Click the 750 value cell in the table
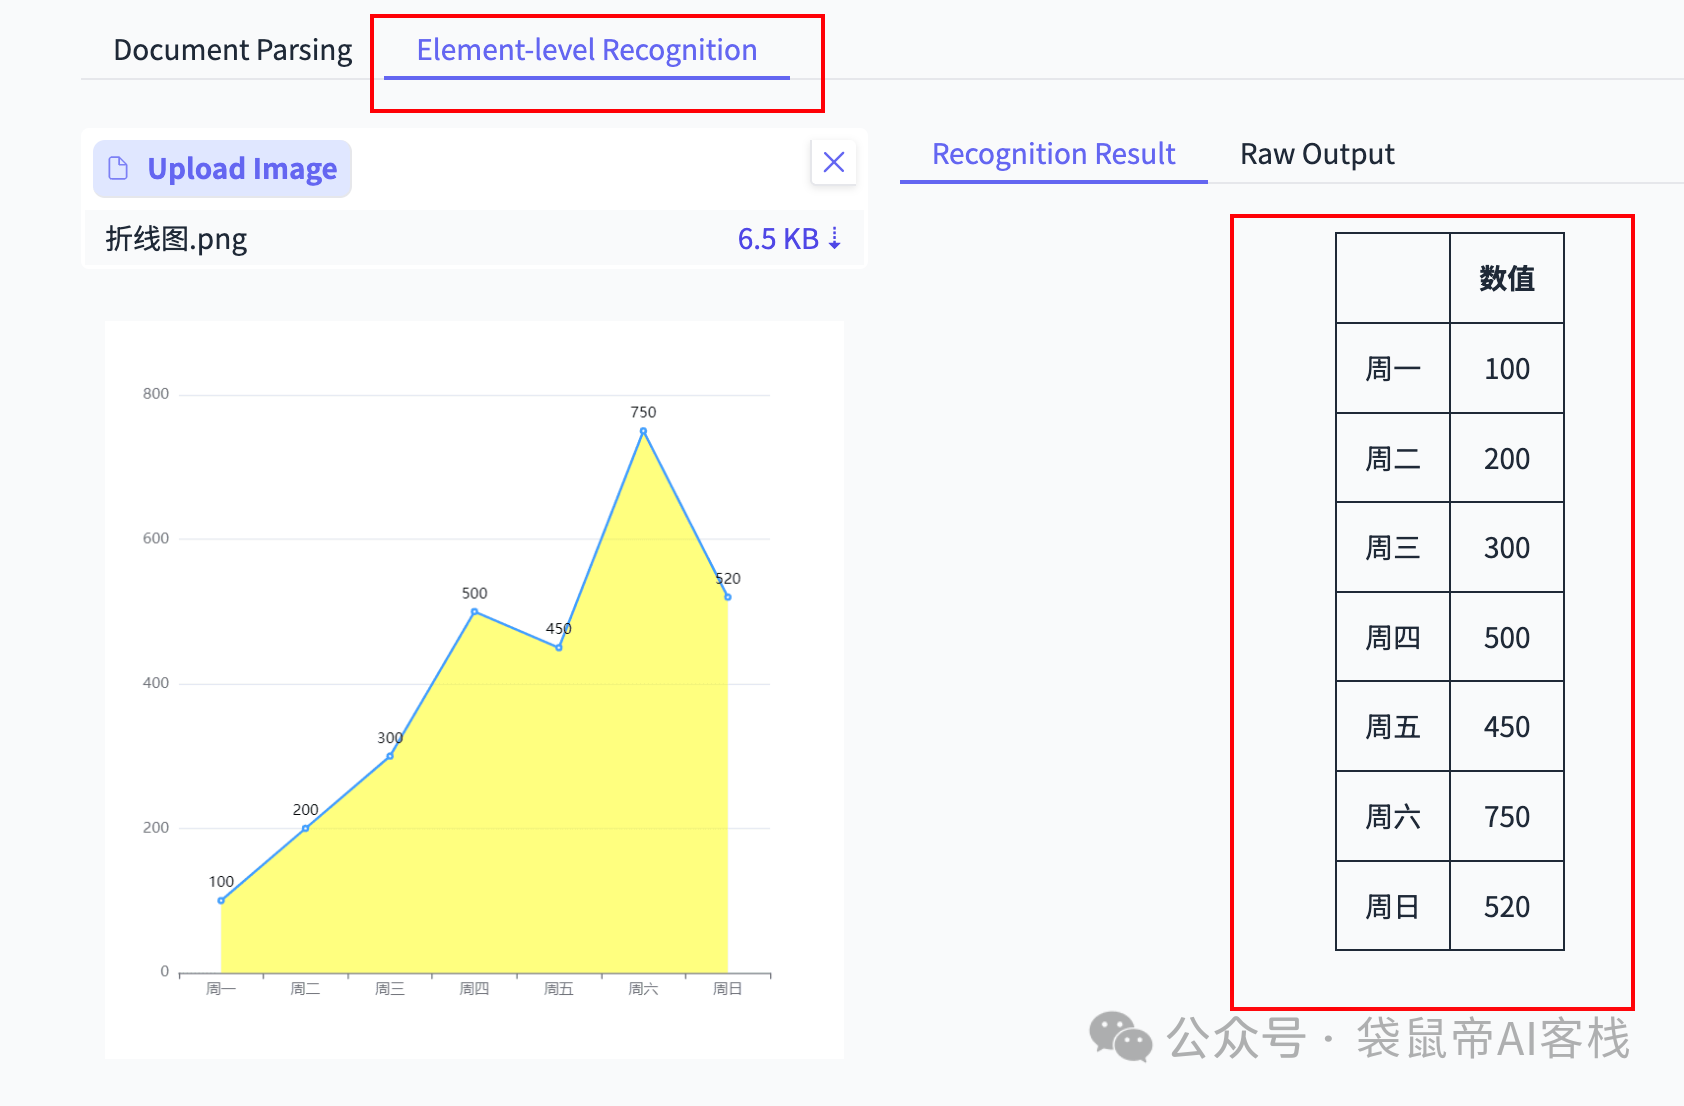The width and height of the screenshot is (1684, 1106). point(1506,817)
